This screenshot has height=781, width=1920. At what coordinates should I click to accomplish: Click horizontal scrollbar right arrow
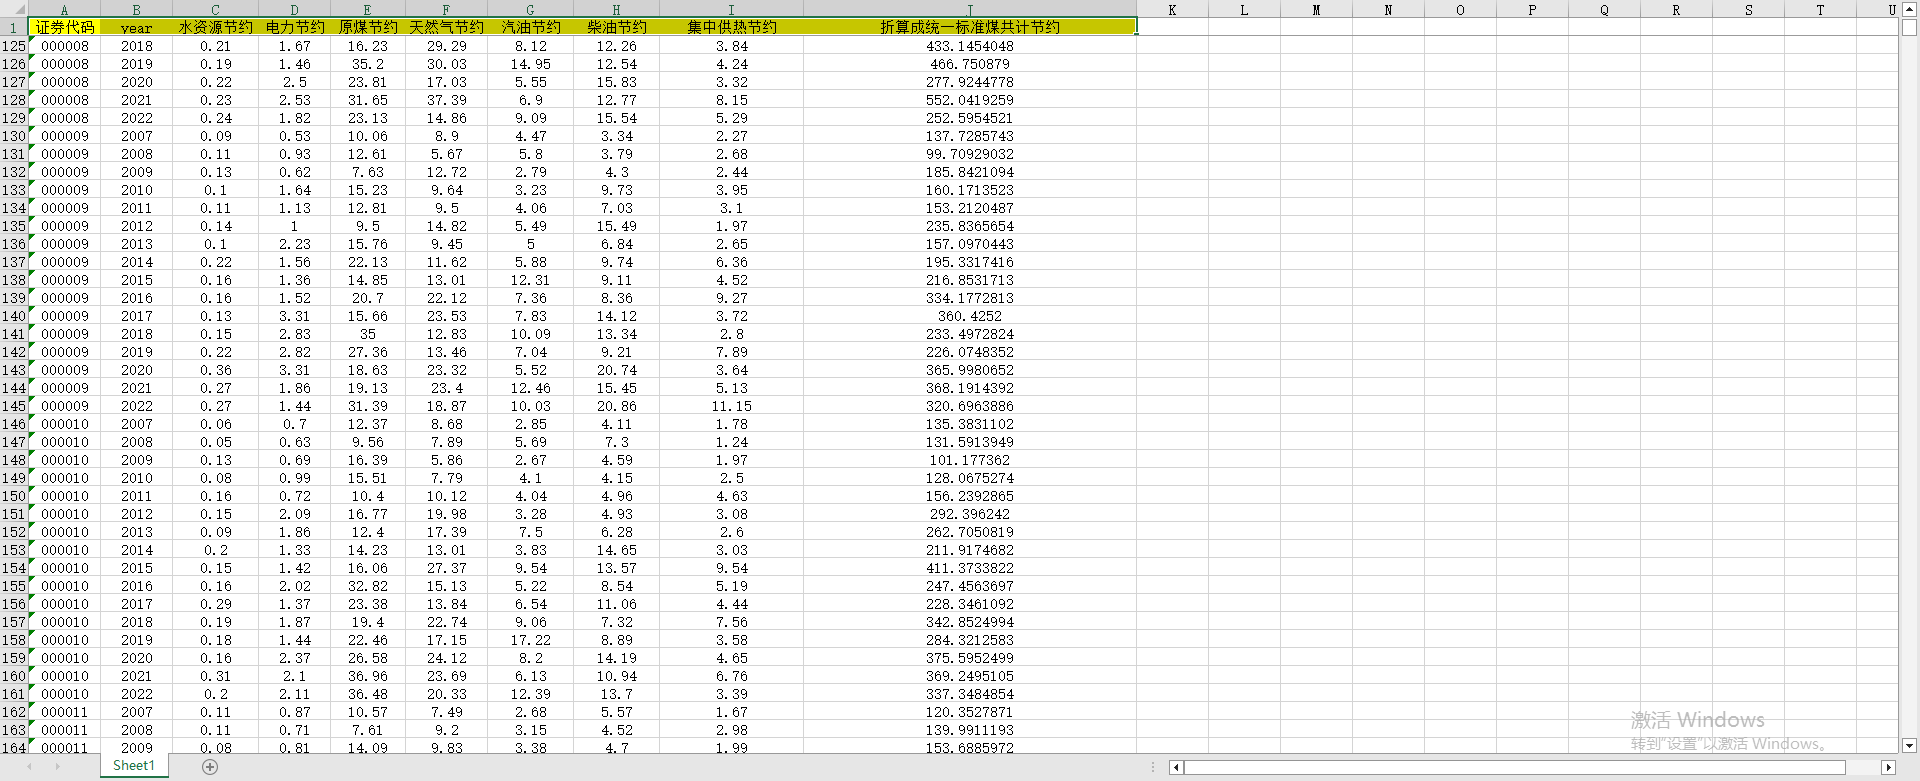(1888, 767)
